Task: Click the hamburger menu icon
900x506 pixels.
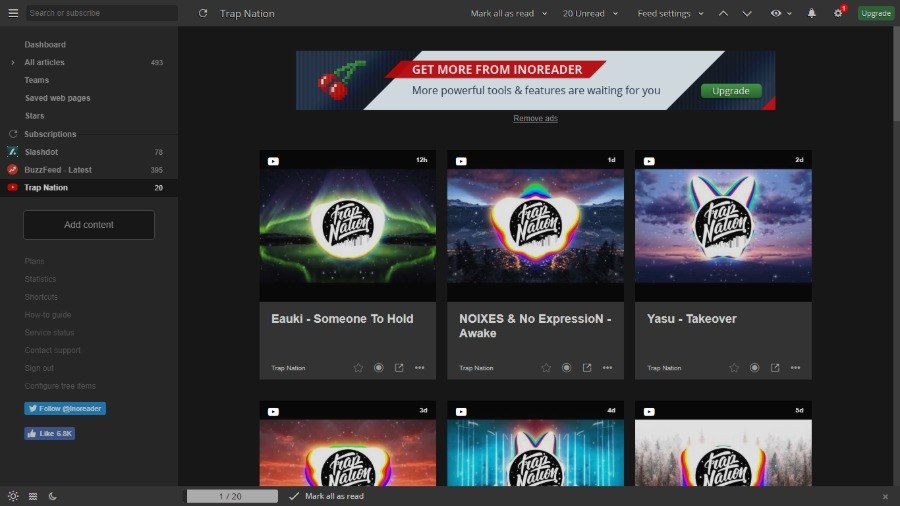Action: (x=13, y=13)
